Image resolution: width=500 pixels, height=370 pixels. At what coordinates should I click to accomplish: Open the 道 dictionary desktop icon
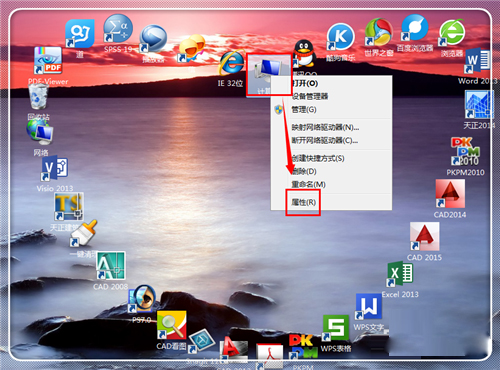pyautogui.click(x=79, y=34)
